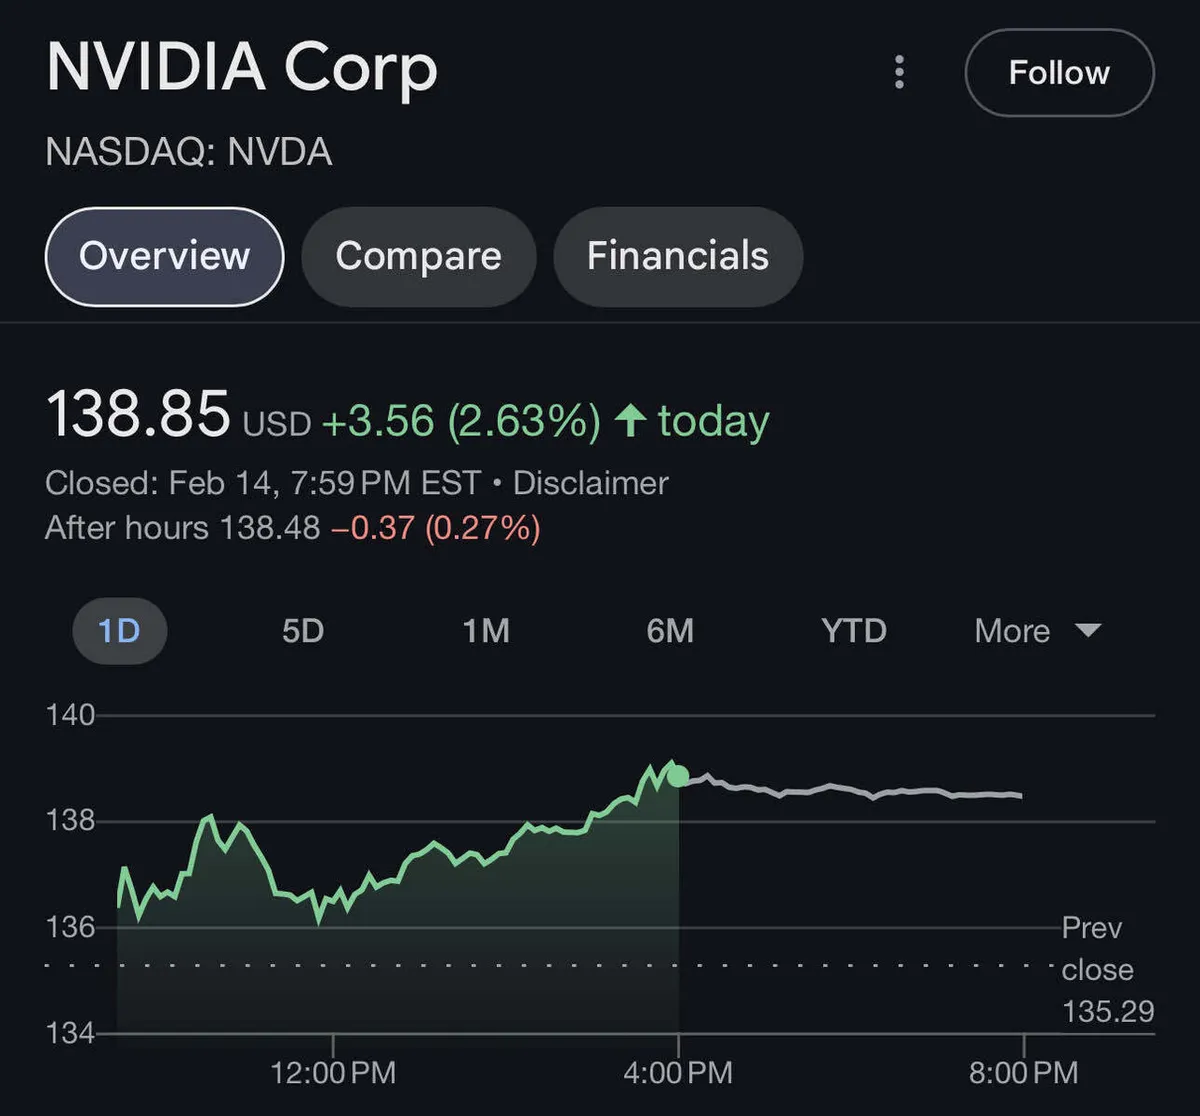The width and height of the screenshot is (1200, 1116).
Task: Select the 1D chart range
Action: coord(119,631)
